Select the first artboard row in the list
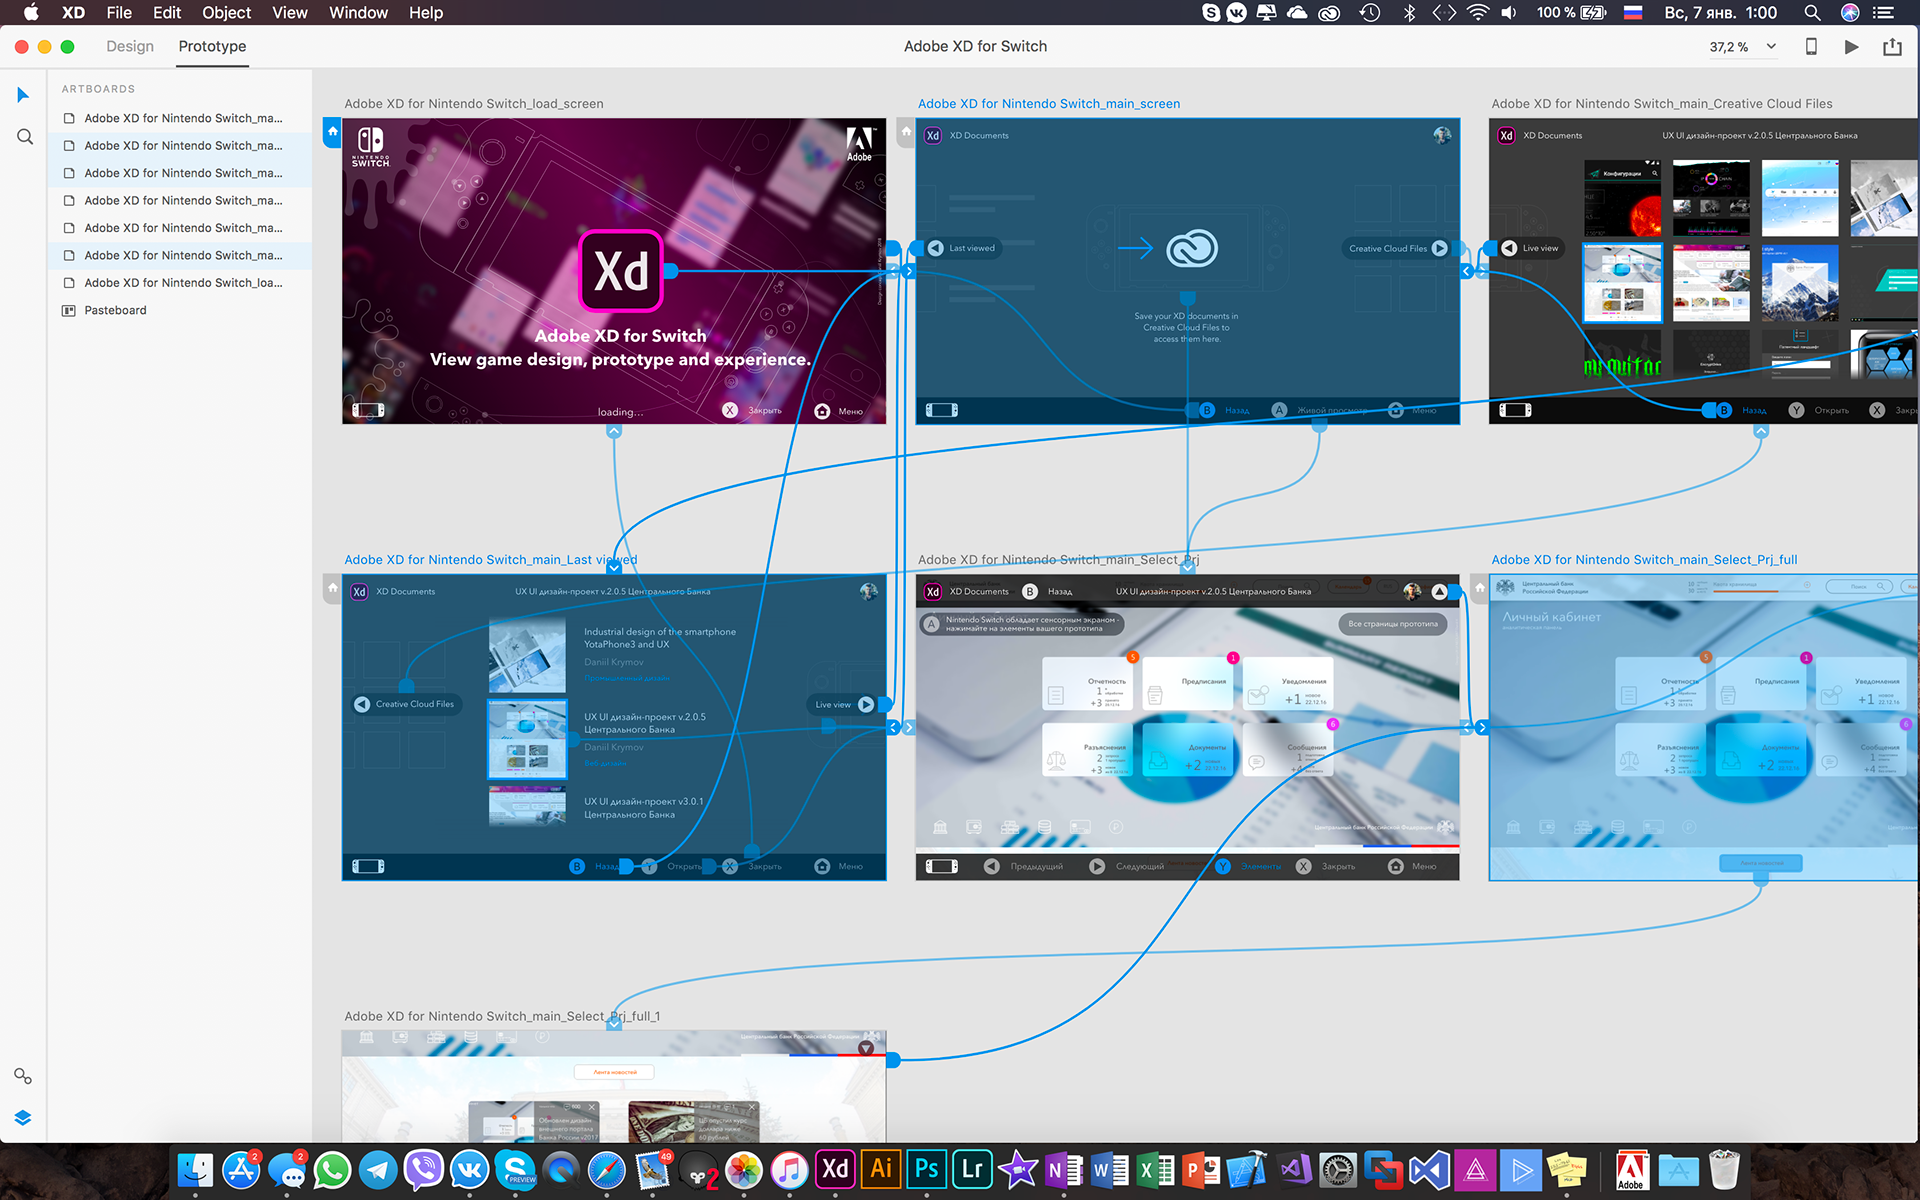The image size is (1920, 1200). pos(180,118)
